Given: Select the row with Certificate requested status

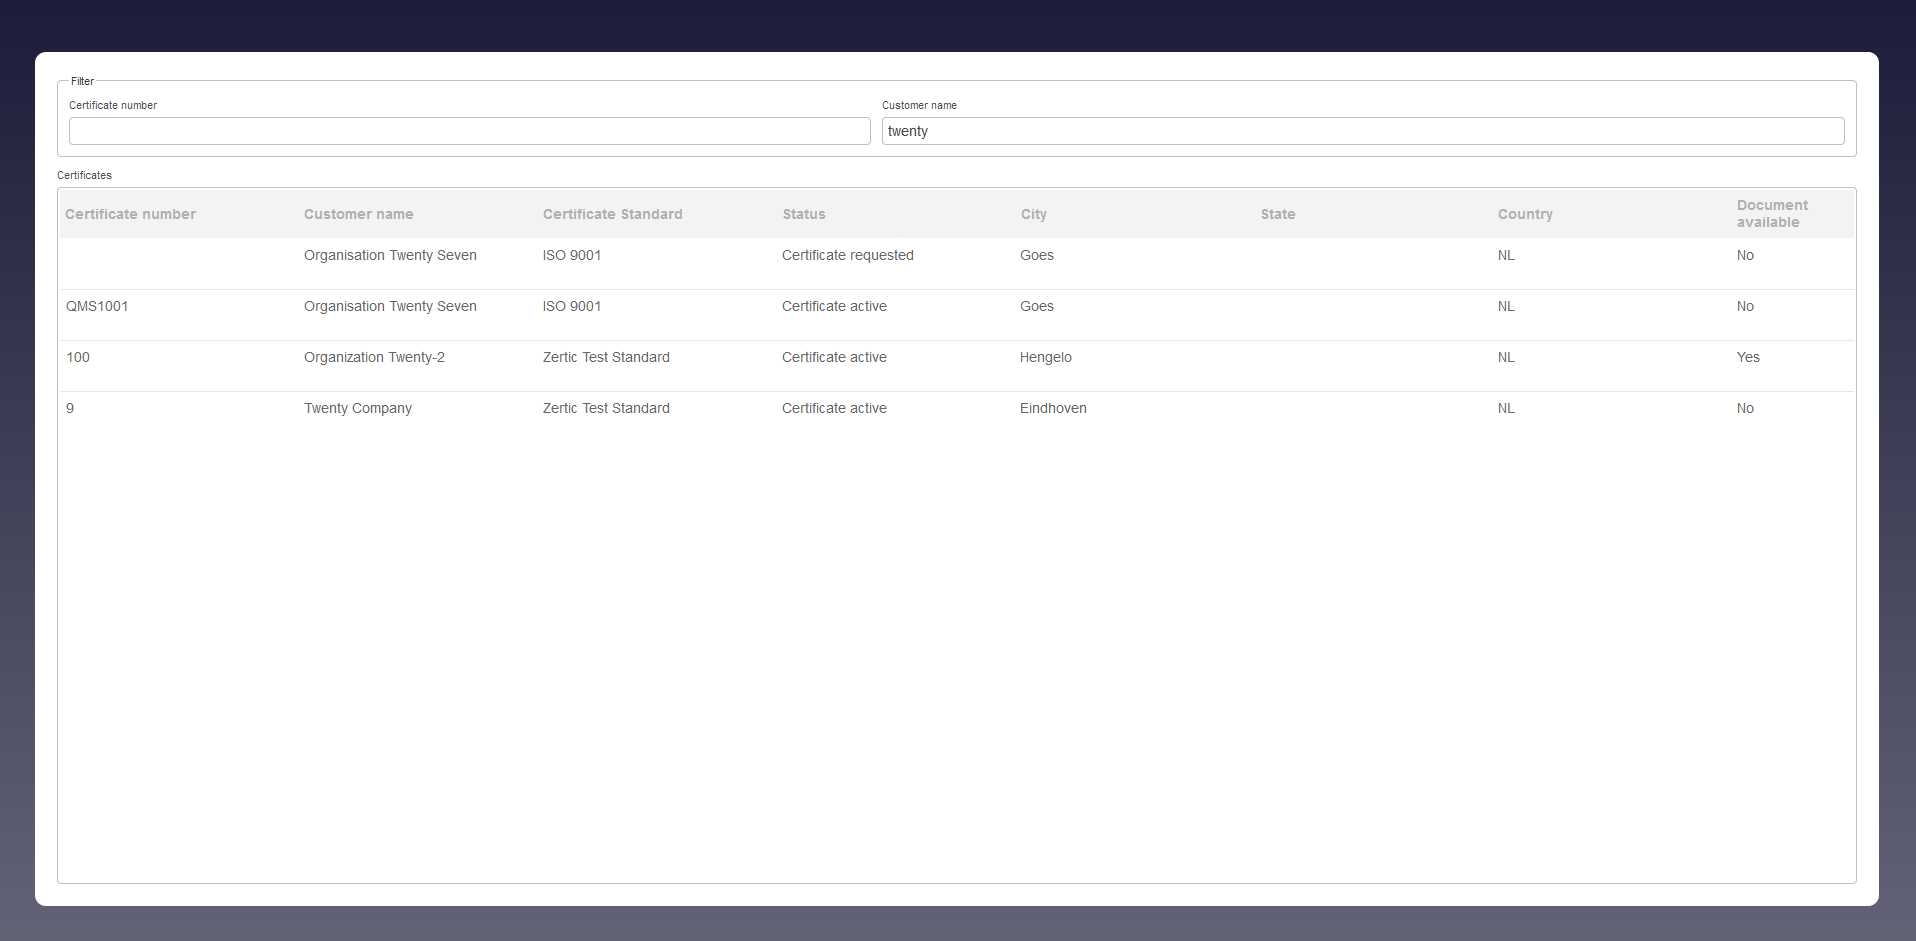Looking at the screenshot, I should coord(847,255).
